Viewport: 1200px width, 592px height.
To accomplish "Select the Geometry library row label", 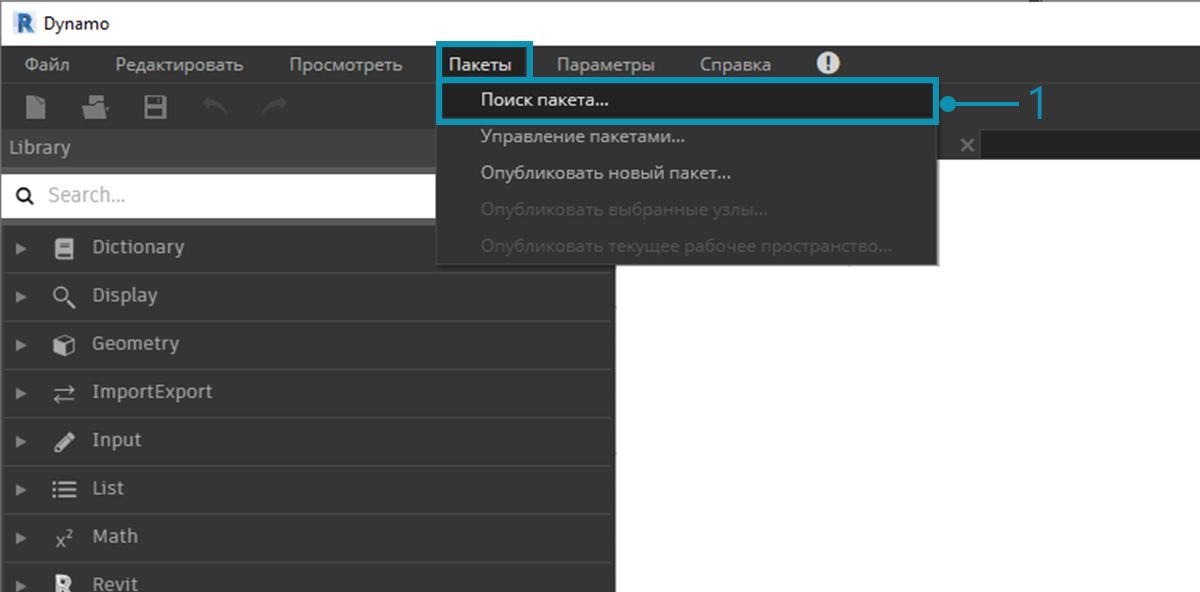I will (136, 344).
